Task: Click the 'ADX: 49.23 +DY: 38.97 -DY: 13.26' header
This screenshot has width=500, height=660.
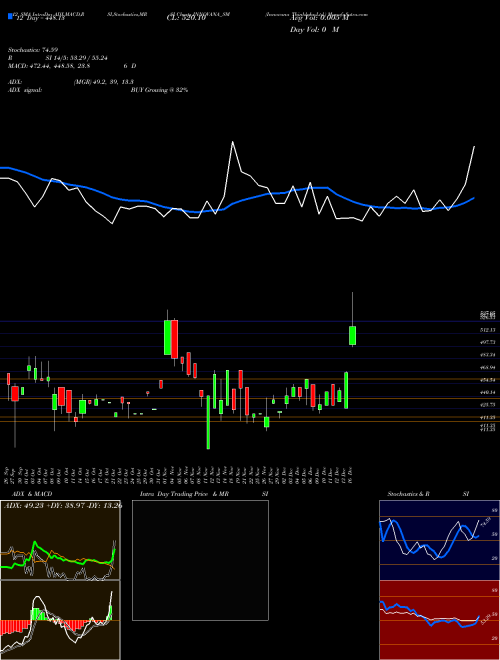Action: (x=63, y=505)
